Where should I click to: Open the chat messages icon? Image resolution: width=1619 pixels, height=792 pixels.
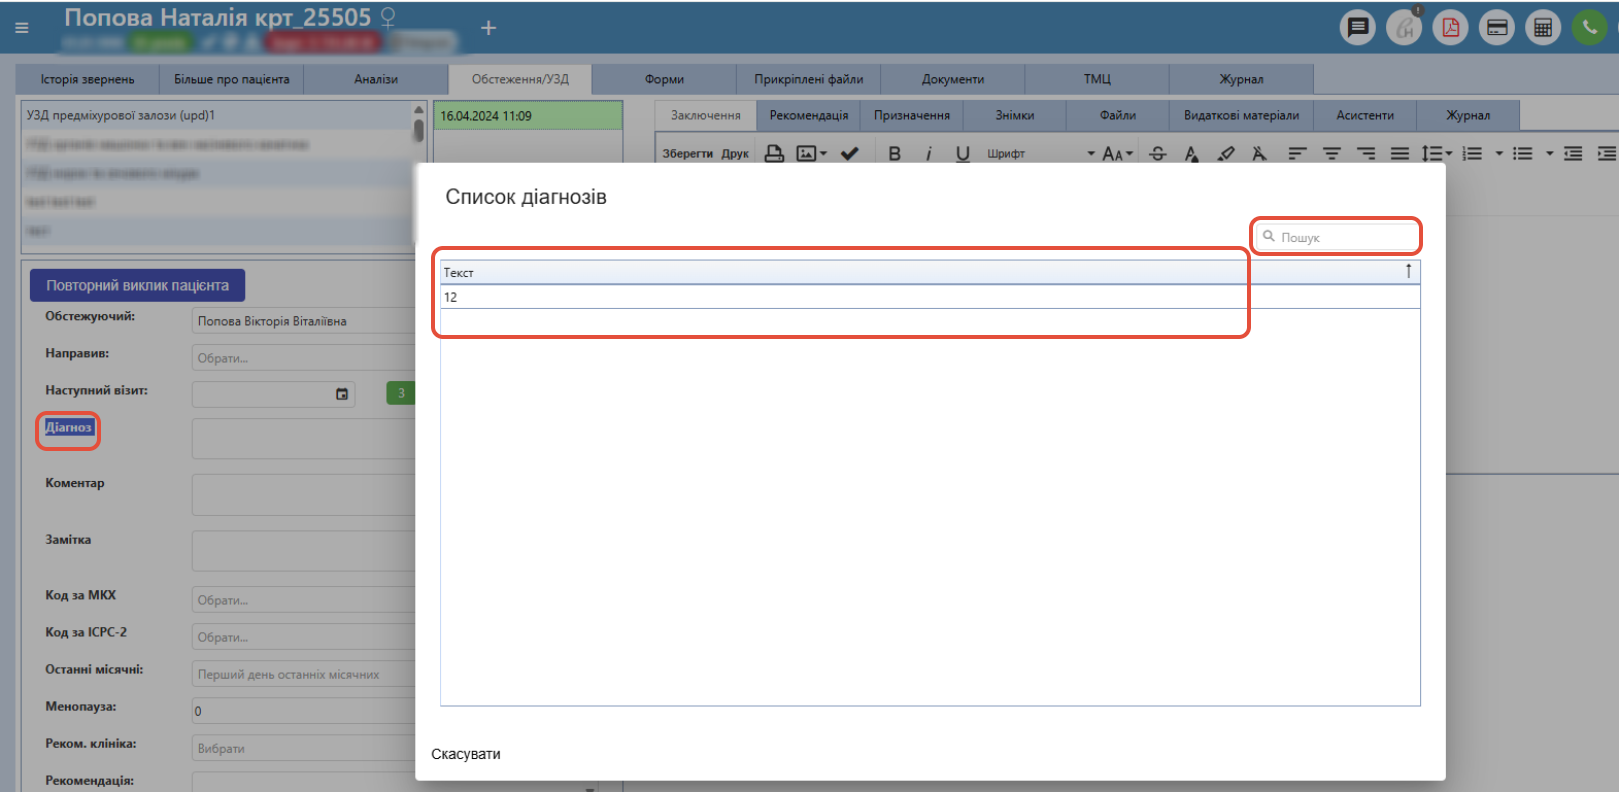pos(1357,27)
